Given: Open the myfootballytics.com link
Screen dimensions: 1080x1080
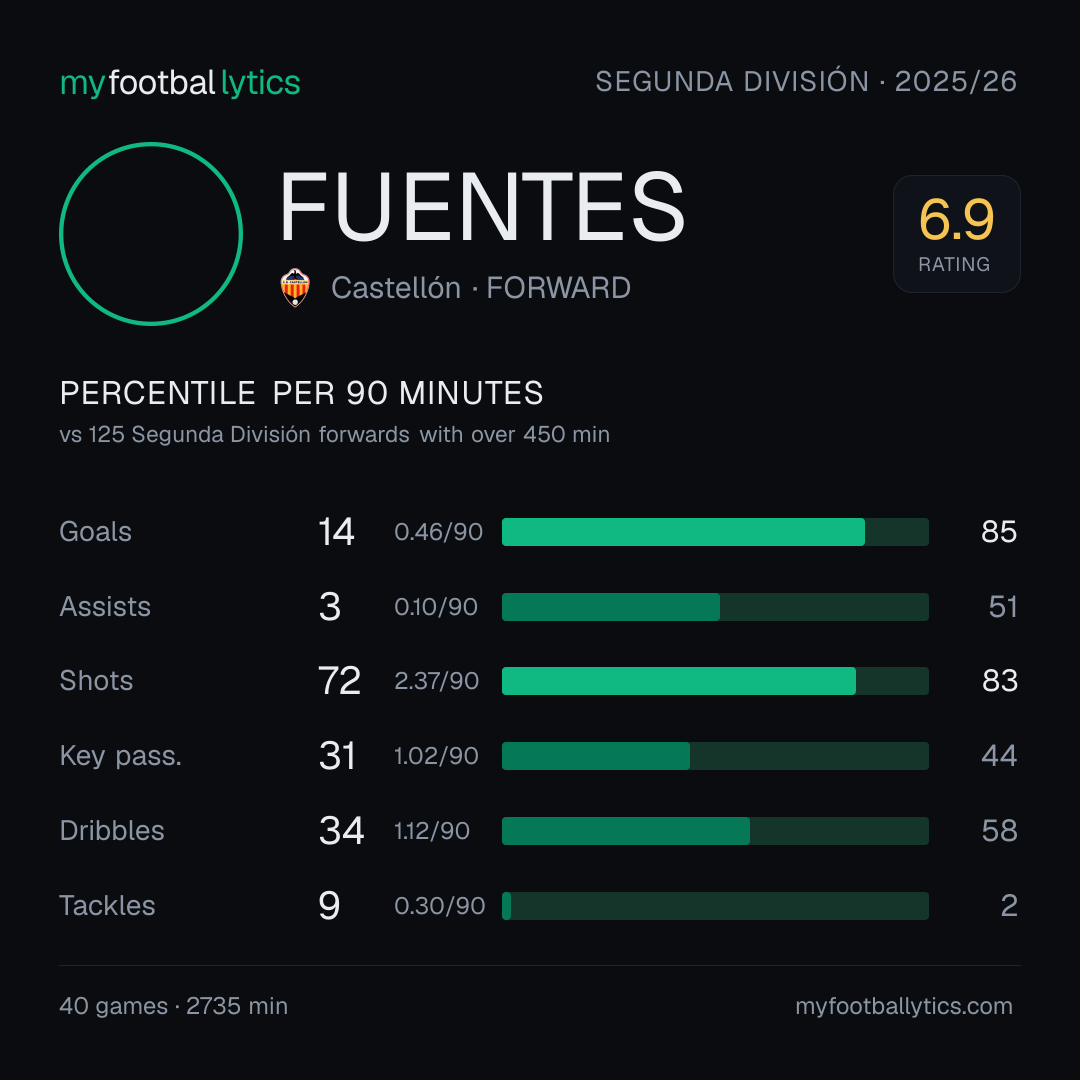Looking at the screenshot, I should click(904, 1006).
